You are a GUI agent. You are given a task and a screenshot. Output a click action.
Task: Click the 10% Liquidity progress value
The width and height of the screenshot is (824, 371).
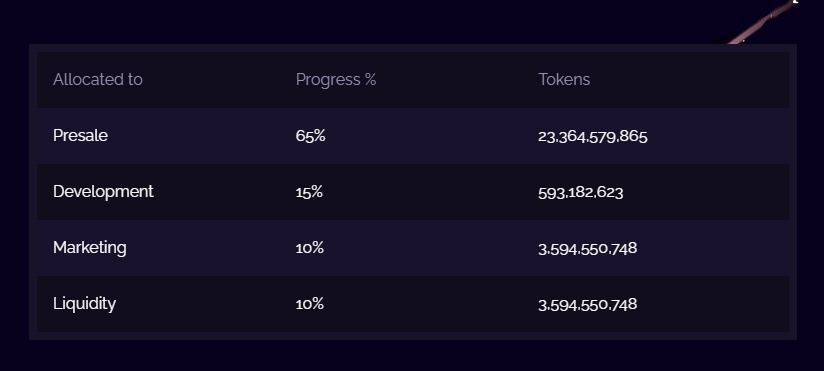pyautogui.click(x=310, y=304)
